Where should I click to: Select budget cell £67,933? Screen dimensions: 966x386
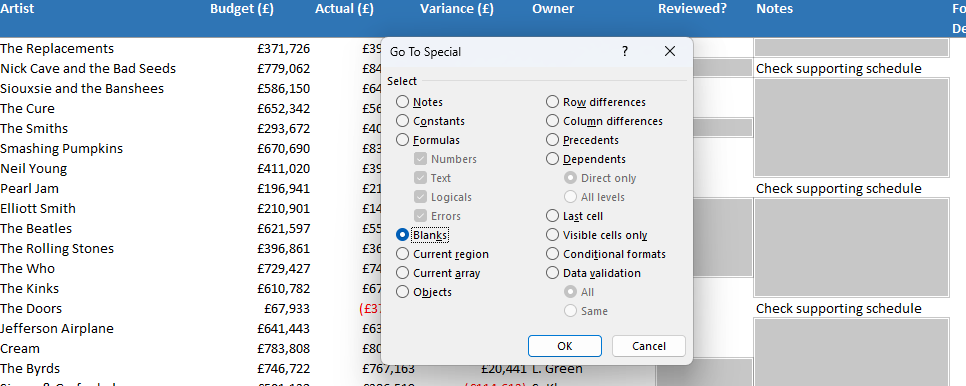287,308
